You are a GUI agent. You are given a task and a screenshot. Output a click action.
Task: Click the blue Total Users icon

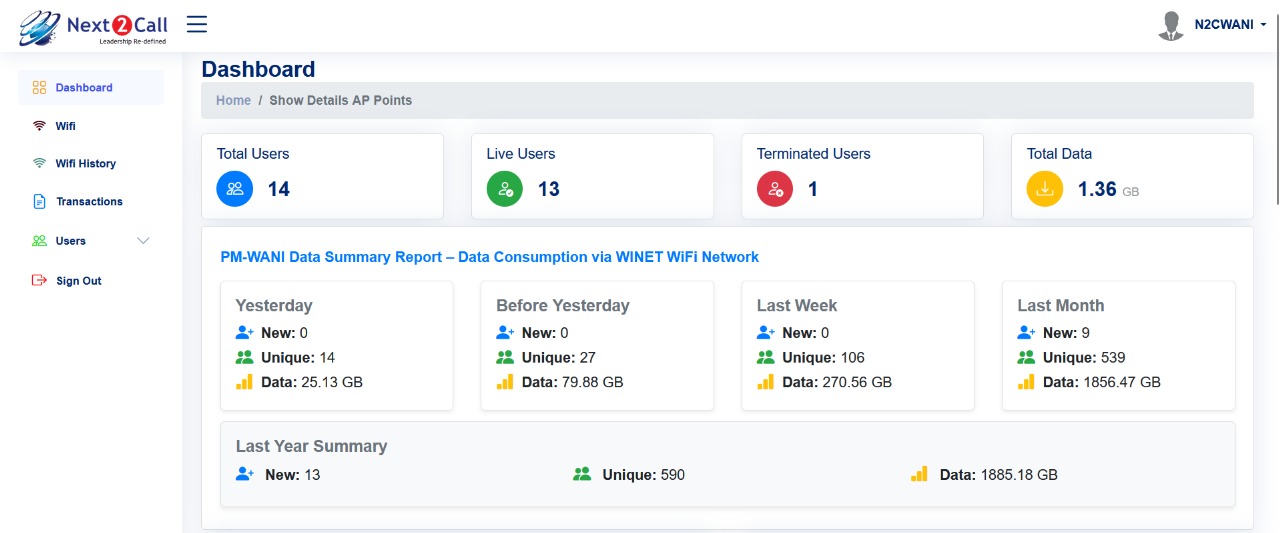click(x=235, y=188)
